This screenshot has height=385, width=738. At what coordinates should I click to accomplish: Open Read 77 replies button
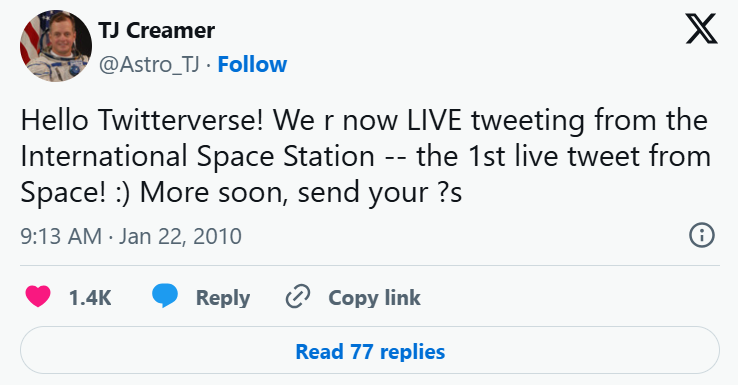coord(369,351)
